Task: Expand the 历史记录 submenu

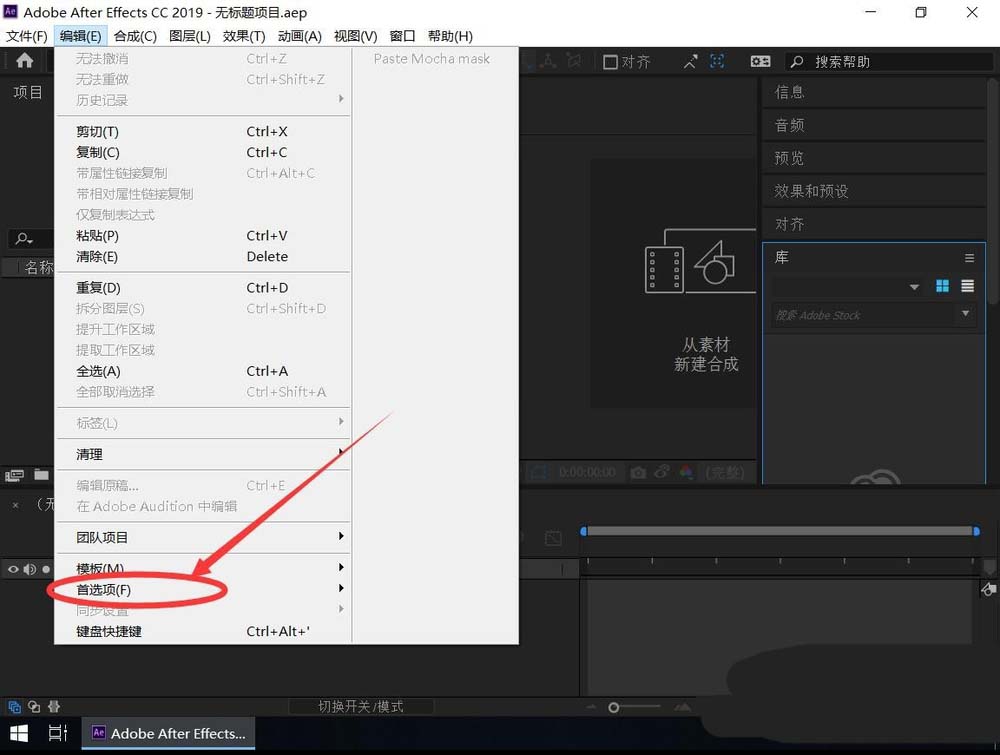Action: pyautogui.click(x=203, y=100)
